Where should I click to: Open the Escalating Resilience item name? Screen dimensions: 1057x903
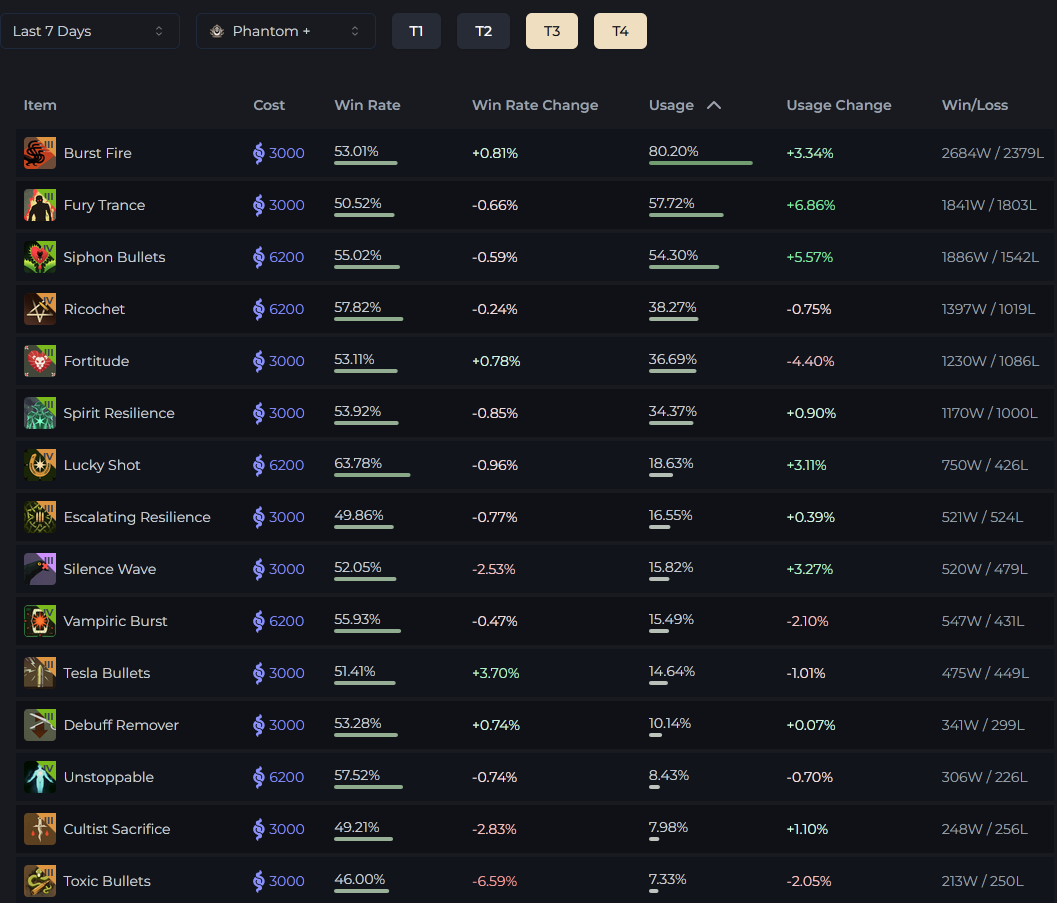(137, 517)
